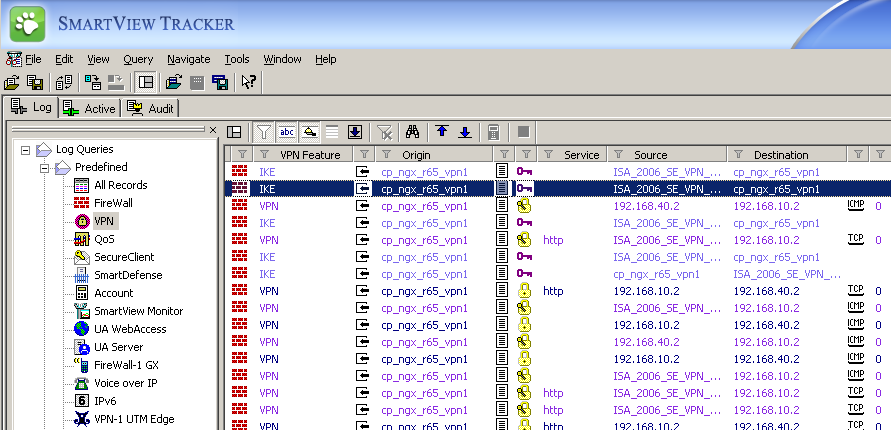Switch to the Audit tab
This screenshot has width=891, height=430.
tap(151, 108)
